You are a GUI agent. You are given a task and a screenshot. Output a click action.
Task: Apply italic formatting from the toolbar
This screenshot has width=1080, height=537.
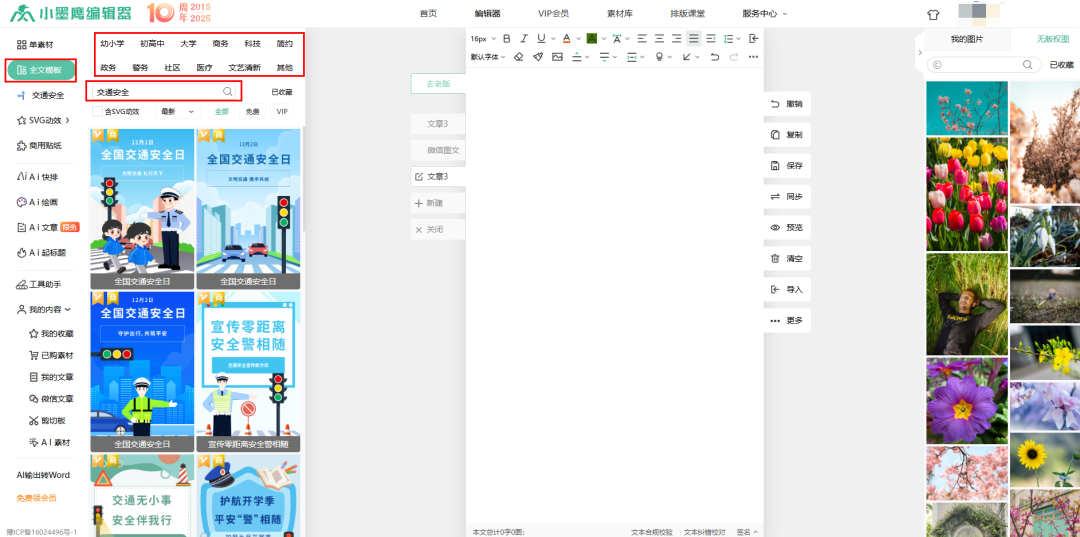point(523,38)
